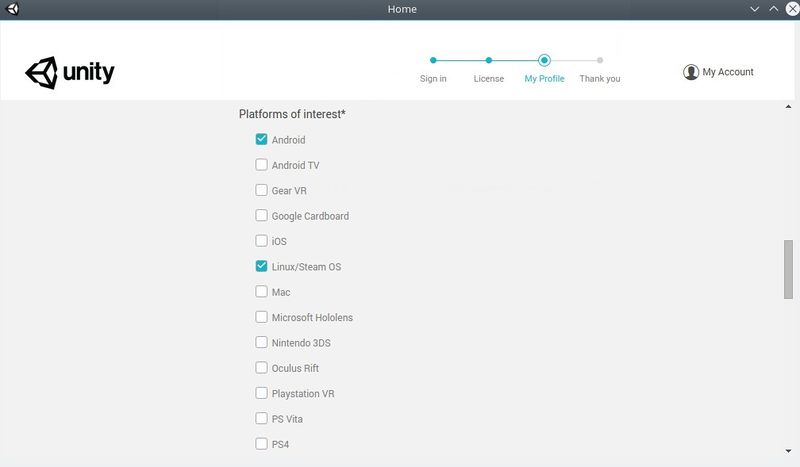Go to License step label
800x467 pixels.
pyautogui.click(x=489, y=79)
